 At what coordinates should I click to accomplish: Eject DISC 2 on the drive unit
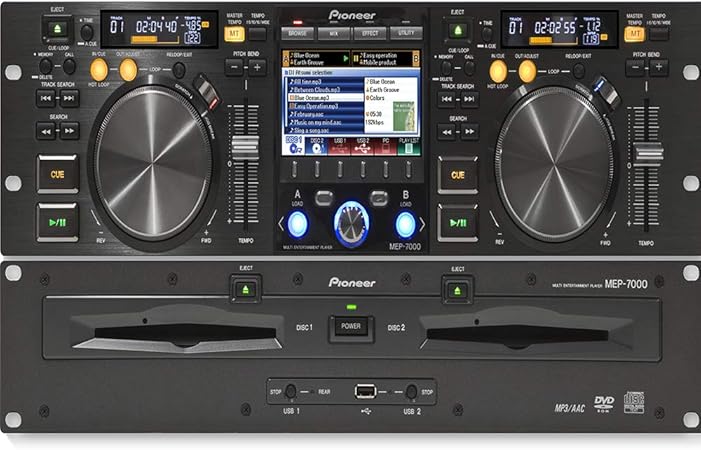tap(457, 291)
